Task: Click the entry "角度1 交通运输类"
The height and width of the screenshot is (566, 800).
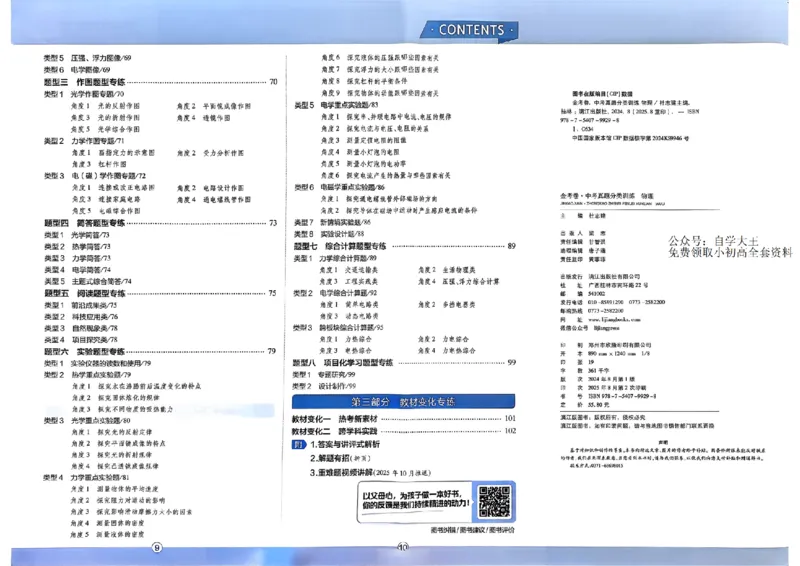Action: pos(349,270)
